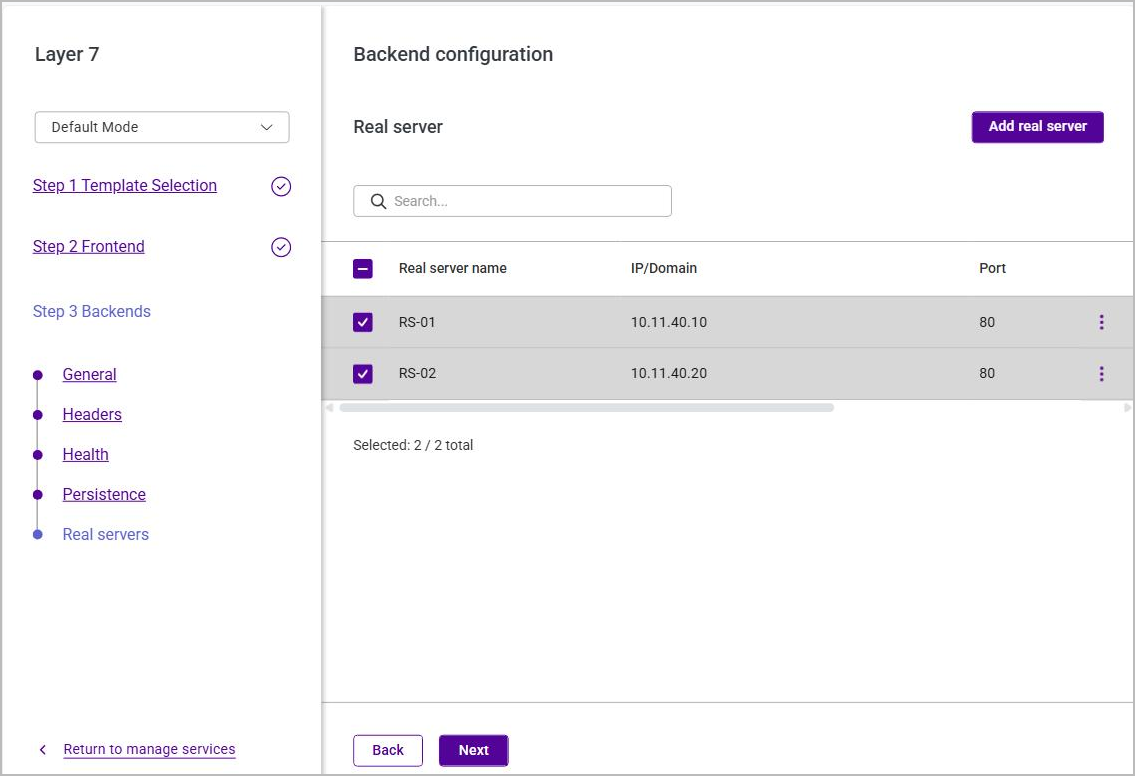Open the Headers backend section
This screenshot has height=776, width=1135.
coord(92,414)
